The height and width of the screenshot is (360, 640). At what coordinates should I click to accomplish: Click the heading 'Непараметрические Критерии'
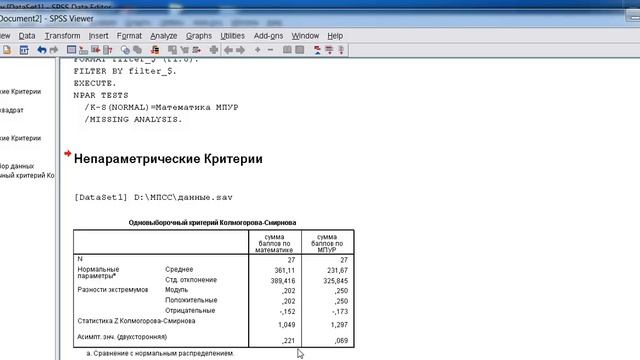[168, 159]
